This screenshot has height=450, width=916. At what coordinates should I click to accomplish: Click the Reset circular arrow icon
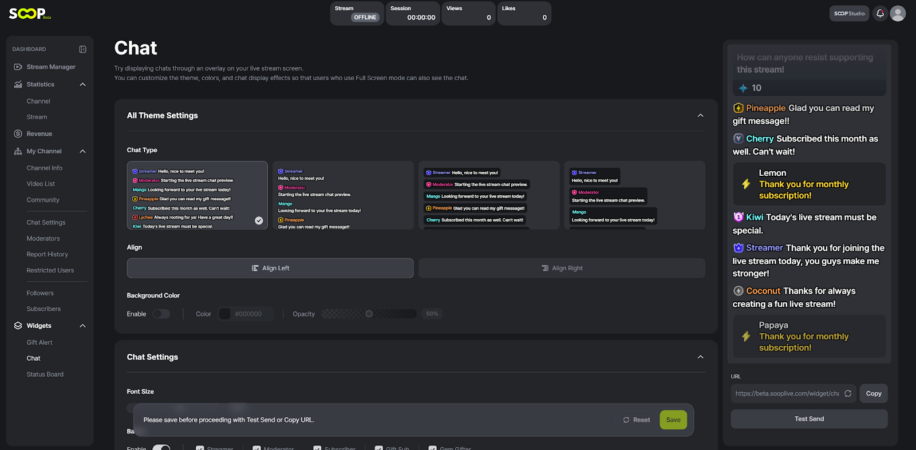pyautogui.click(x=626, y=420)
